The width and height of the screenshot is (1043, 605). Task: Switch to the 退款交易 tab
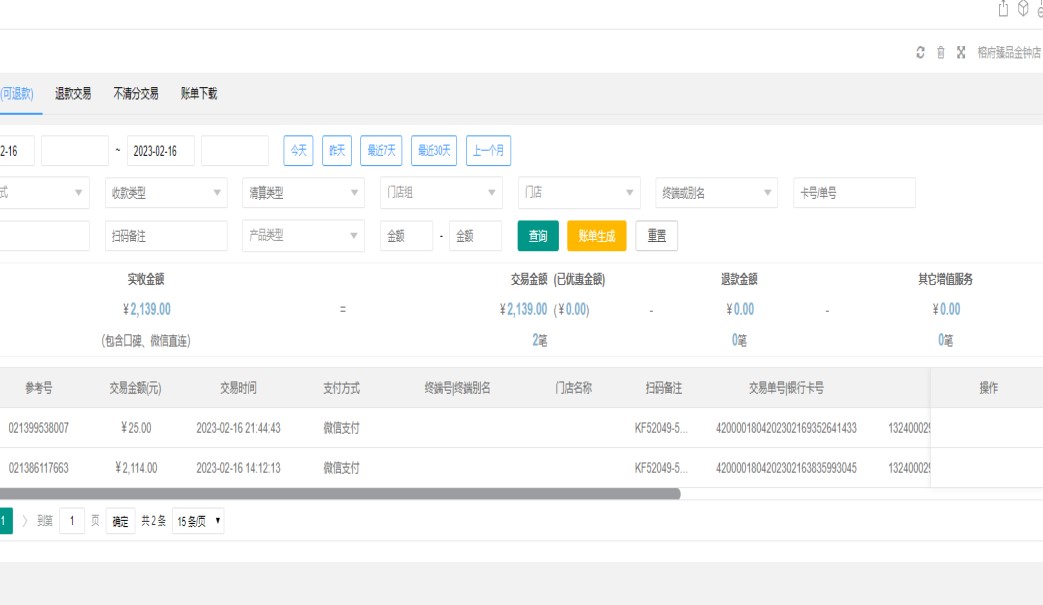click(73, 94)
